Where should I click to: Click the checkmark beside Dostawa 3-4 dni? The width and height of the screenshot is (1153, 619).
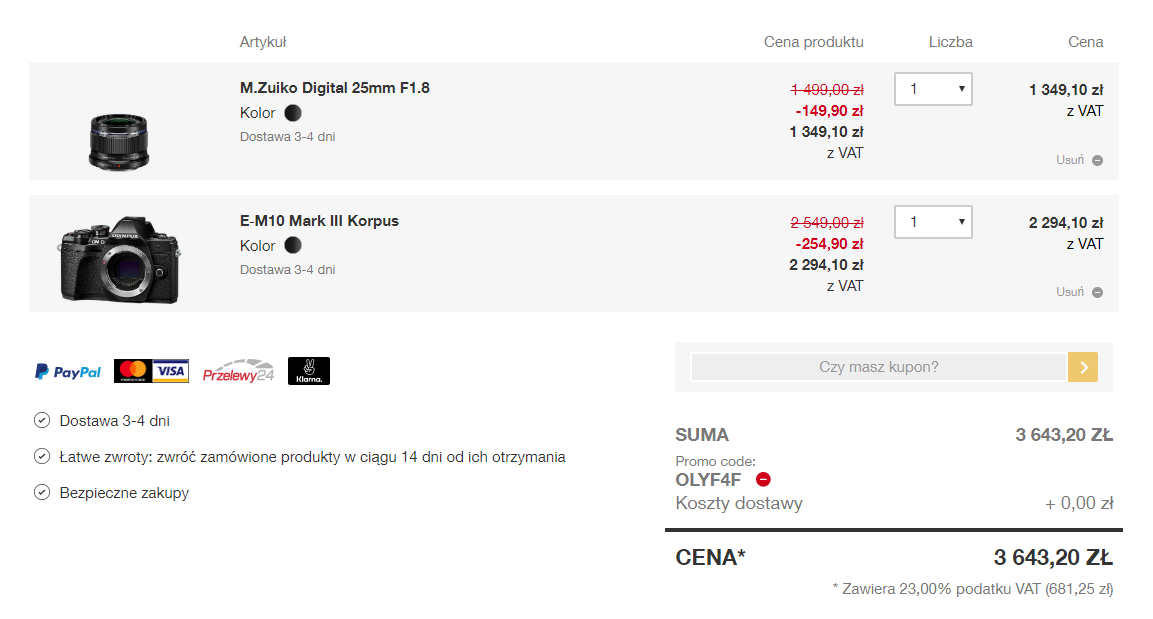click(x=42, y=421)
